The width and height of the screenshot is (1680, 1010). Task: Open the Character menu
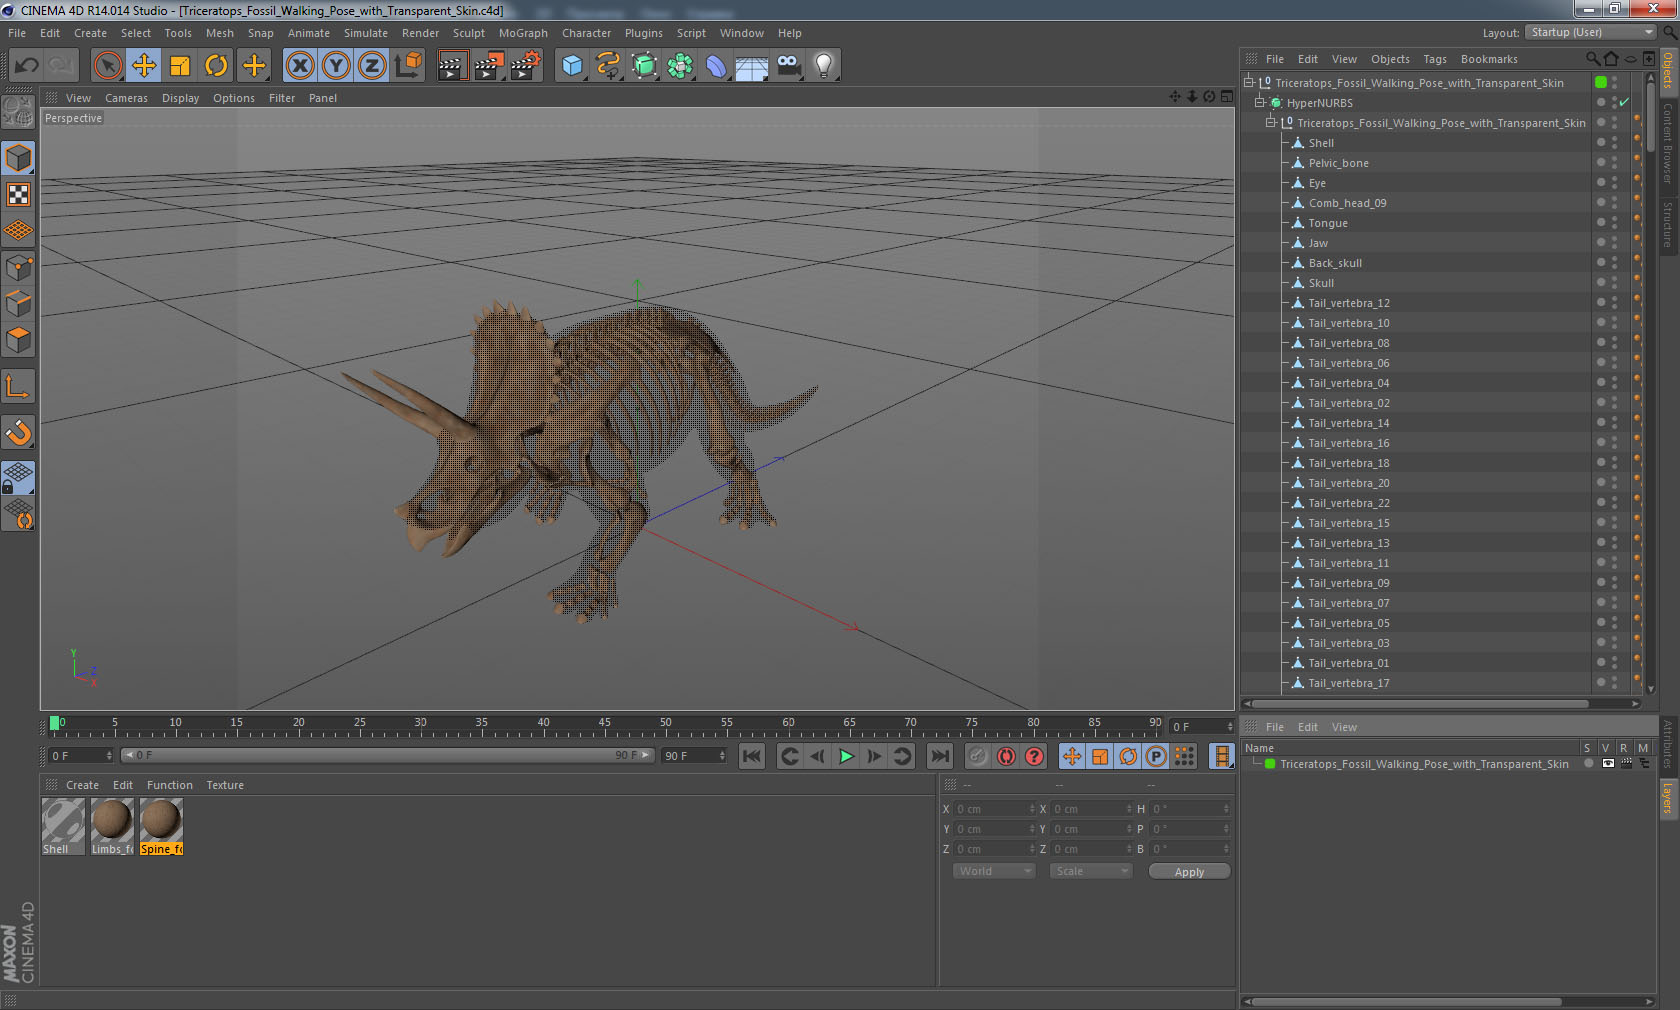(586, 33)
